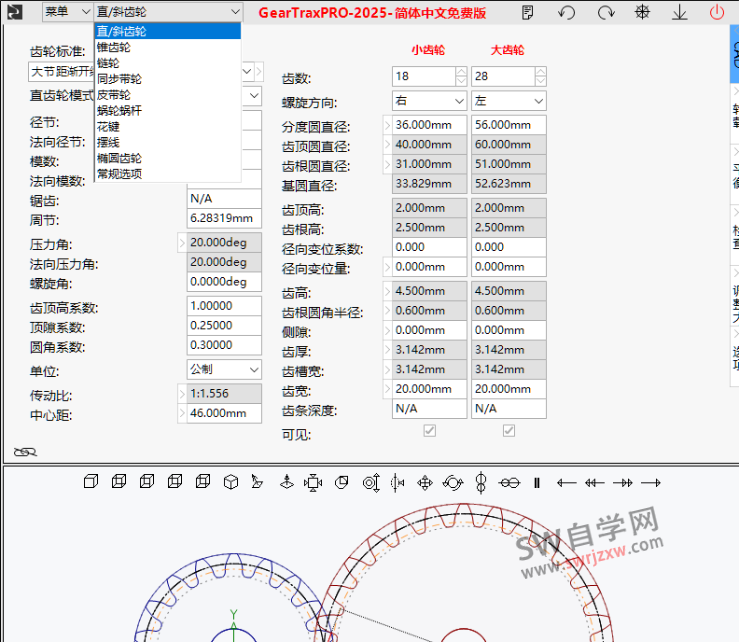Expand the arrow beside 传动比 field
This screenshot has width=739, height=642.
tap(182, 394)
